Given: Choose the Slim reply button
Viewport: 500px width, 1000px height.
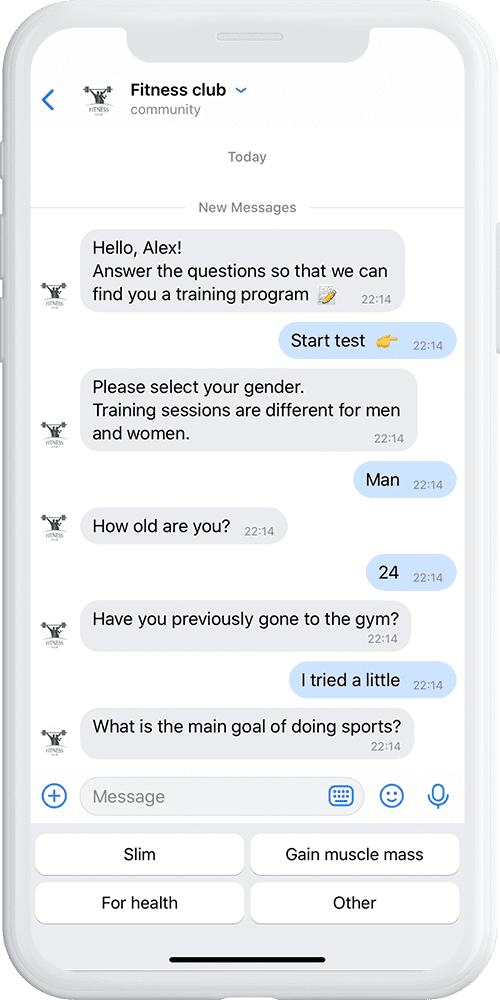Looking at the screenshot, I should [140, 854].
